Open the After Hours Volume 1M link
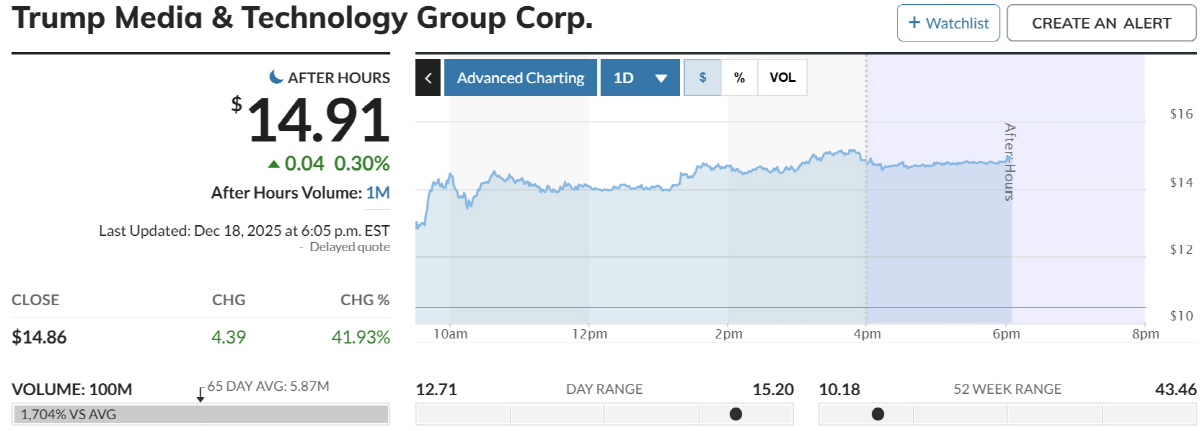 click(378, 193)
